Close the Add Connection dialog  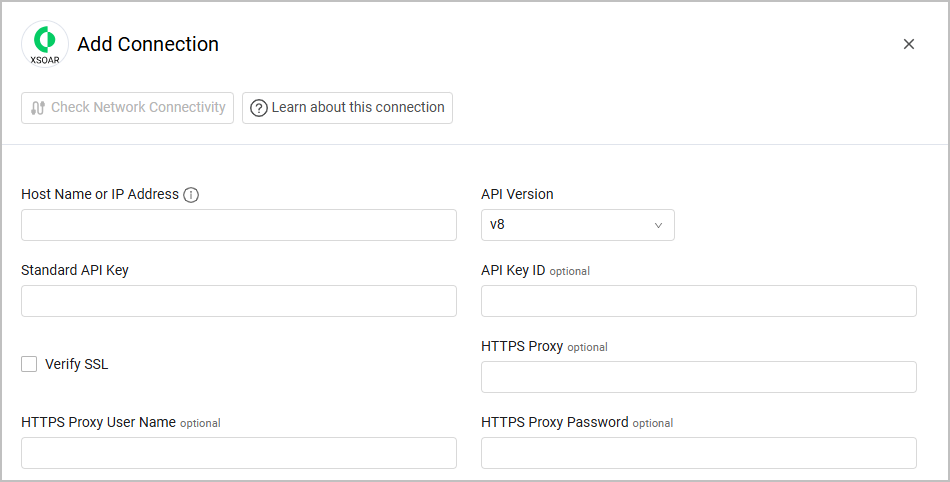tap(908, 44)
